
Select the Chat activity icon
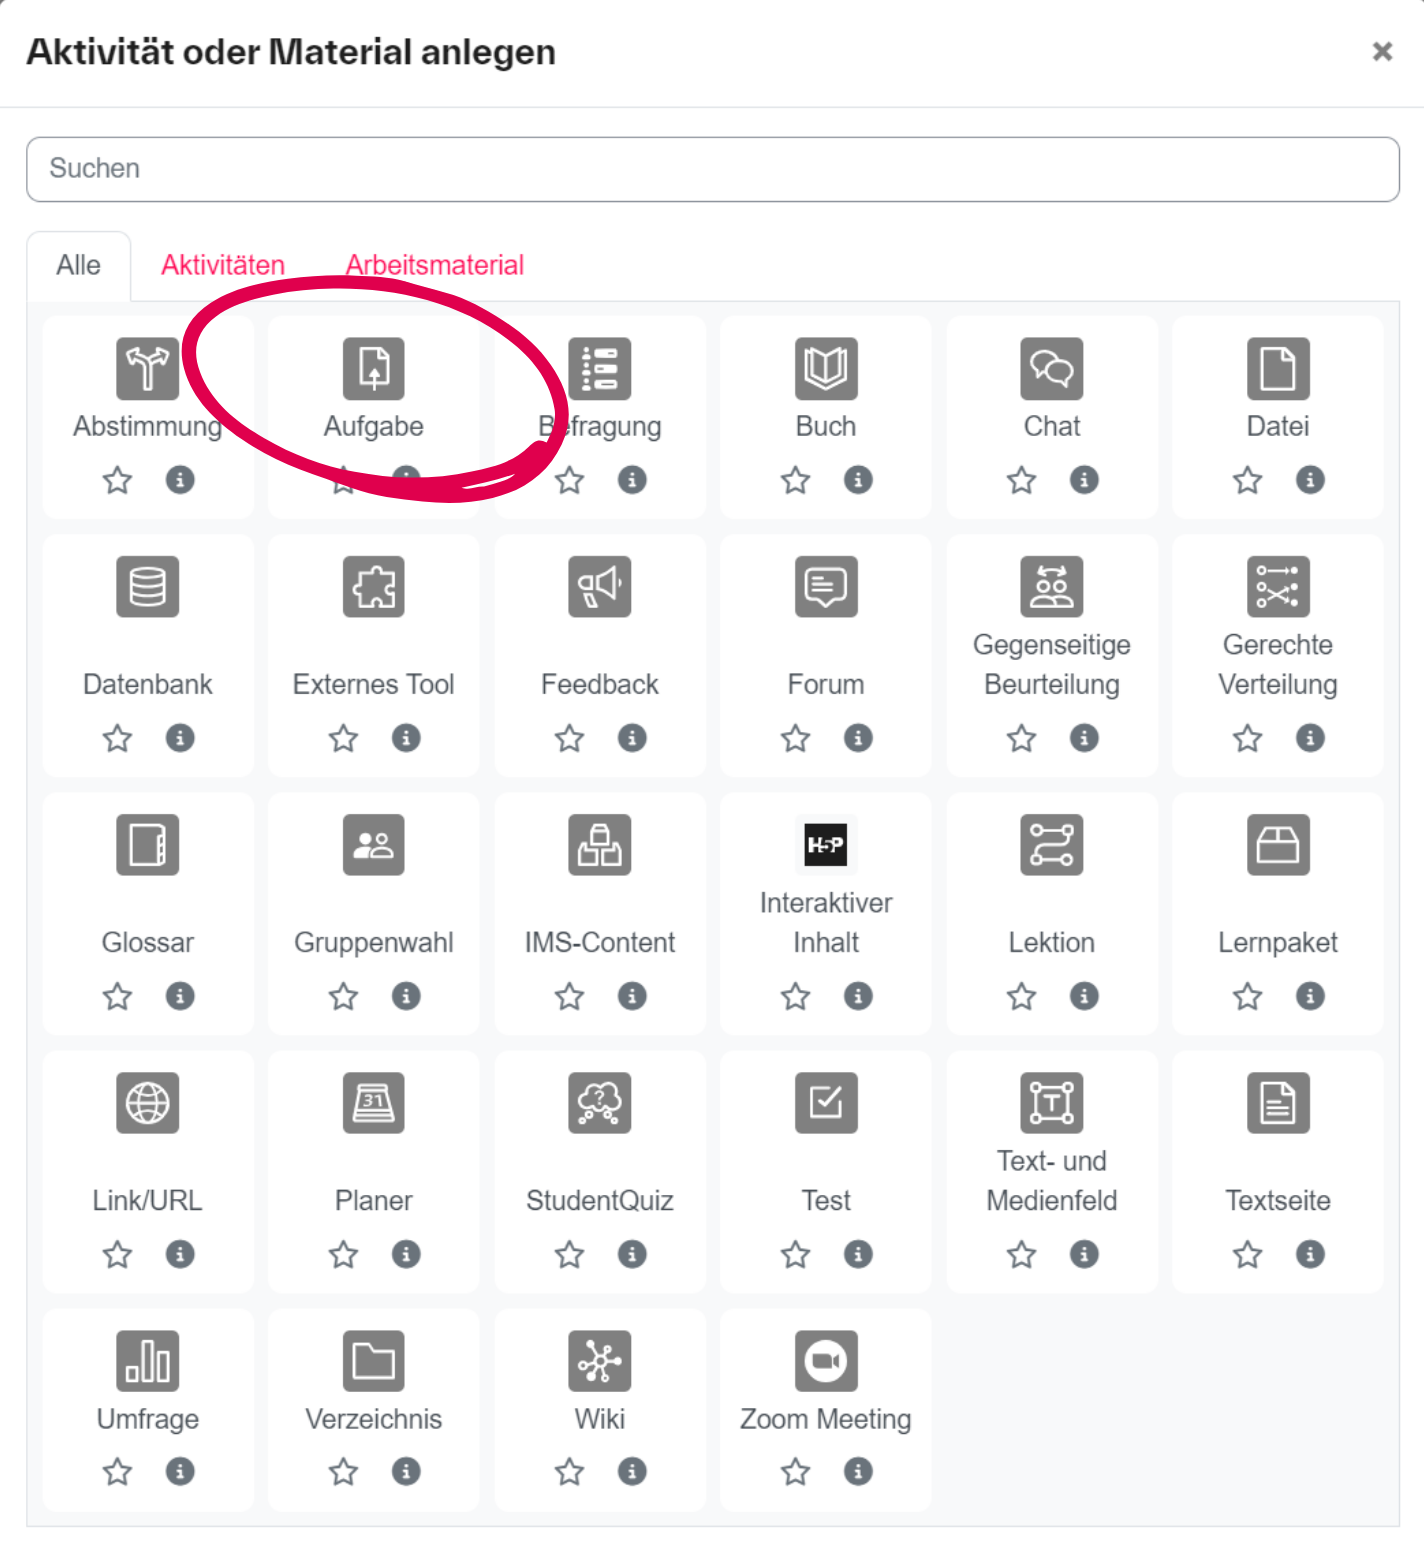click(x=1051, y=368)
